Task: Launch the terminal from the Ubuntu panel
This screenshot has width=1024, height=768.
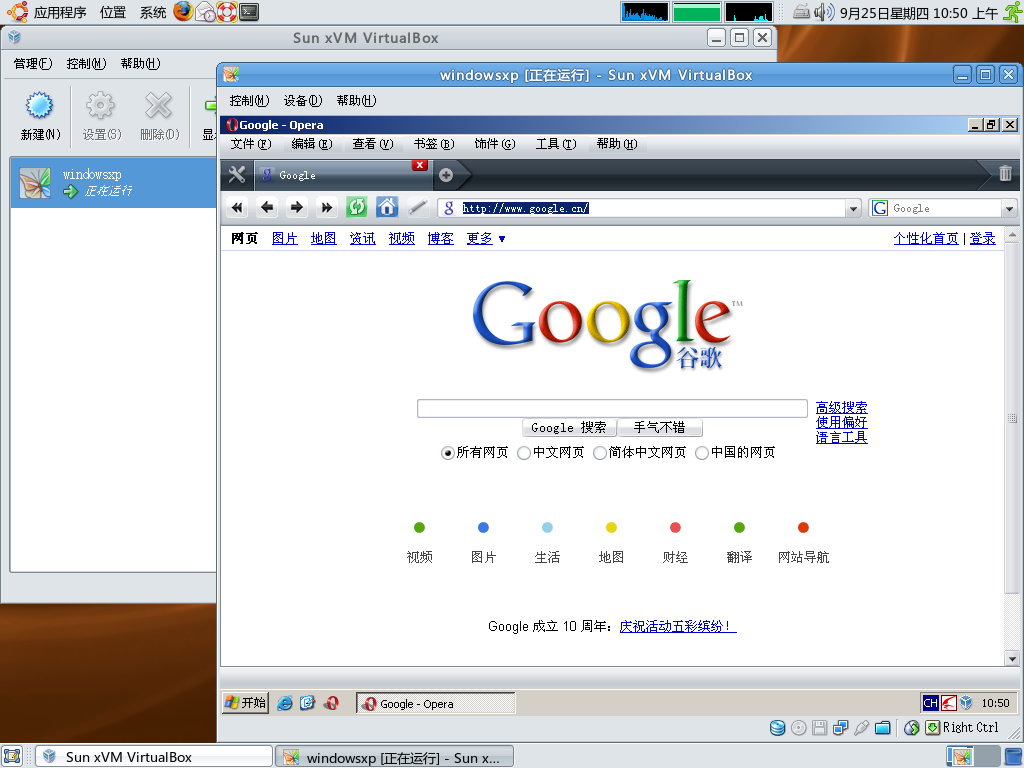Action: click(249, 12)
